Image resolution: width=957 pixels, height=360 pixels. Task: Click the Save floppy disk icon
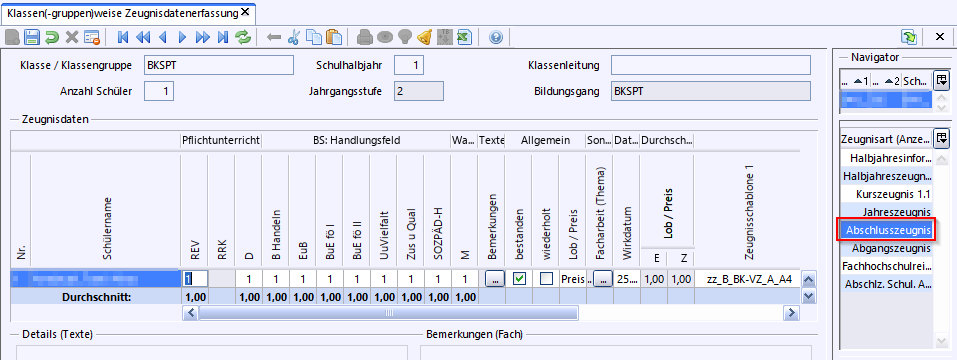coord(32,37)
